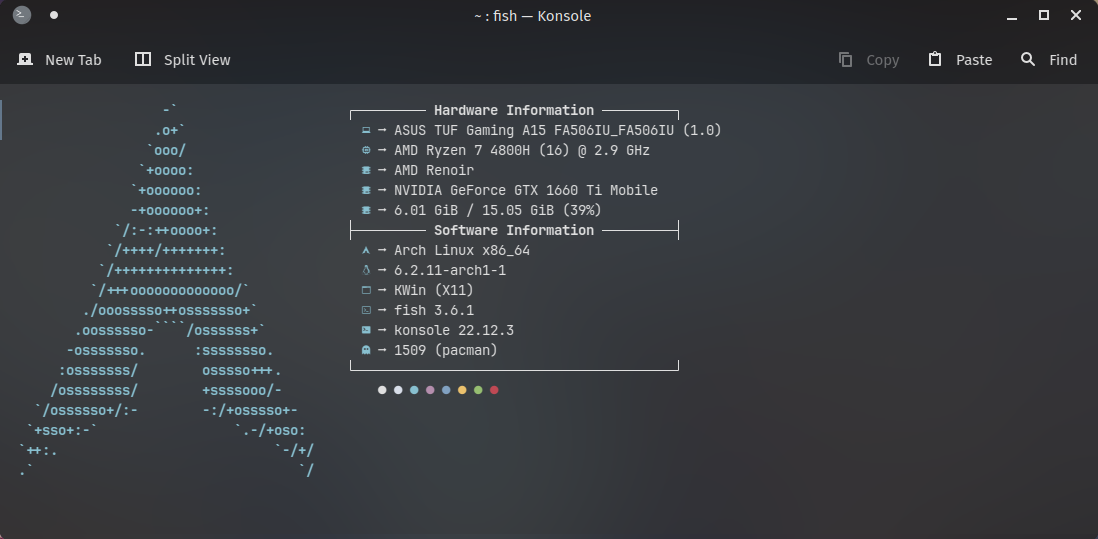Click the "Hardware Information" heading
Viewport: 1098px width, 539px height.
[514, 111]
